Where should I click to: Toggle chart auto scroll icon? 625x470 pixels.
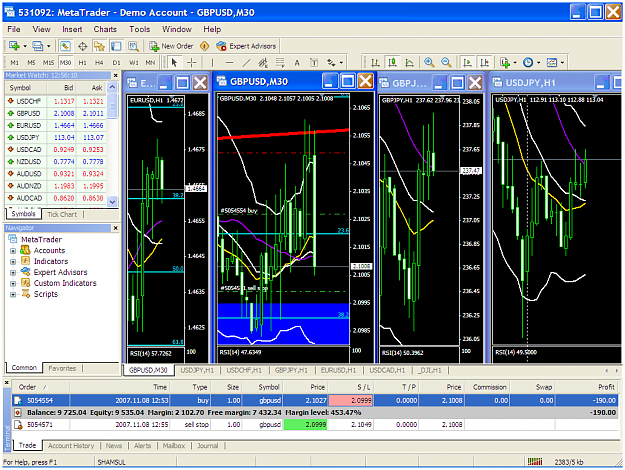(467, 62)
